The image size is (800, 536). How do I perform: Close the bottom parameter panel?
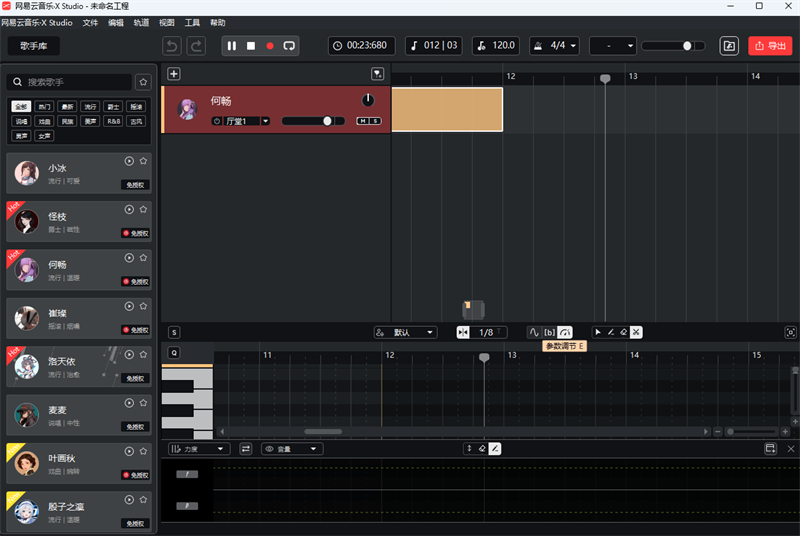(790, 449)
